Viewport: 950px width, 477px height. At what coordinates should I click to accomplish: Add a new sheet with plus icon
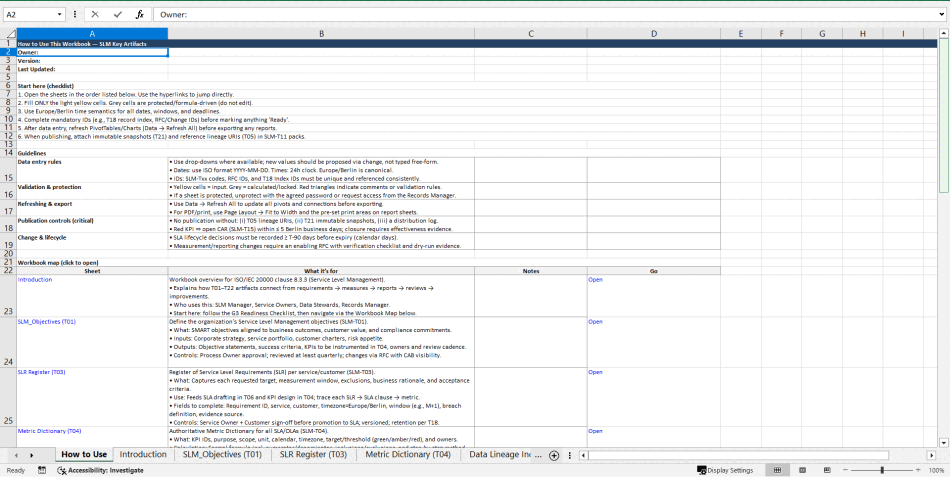click(553, 455)
